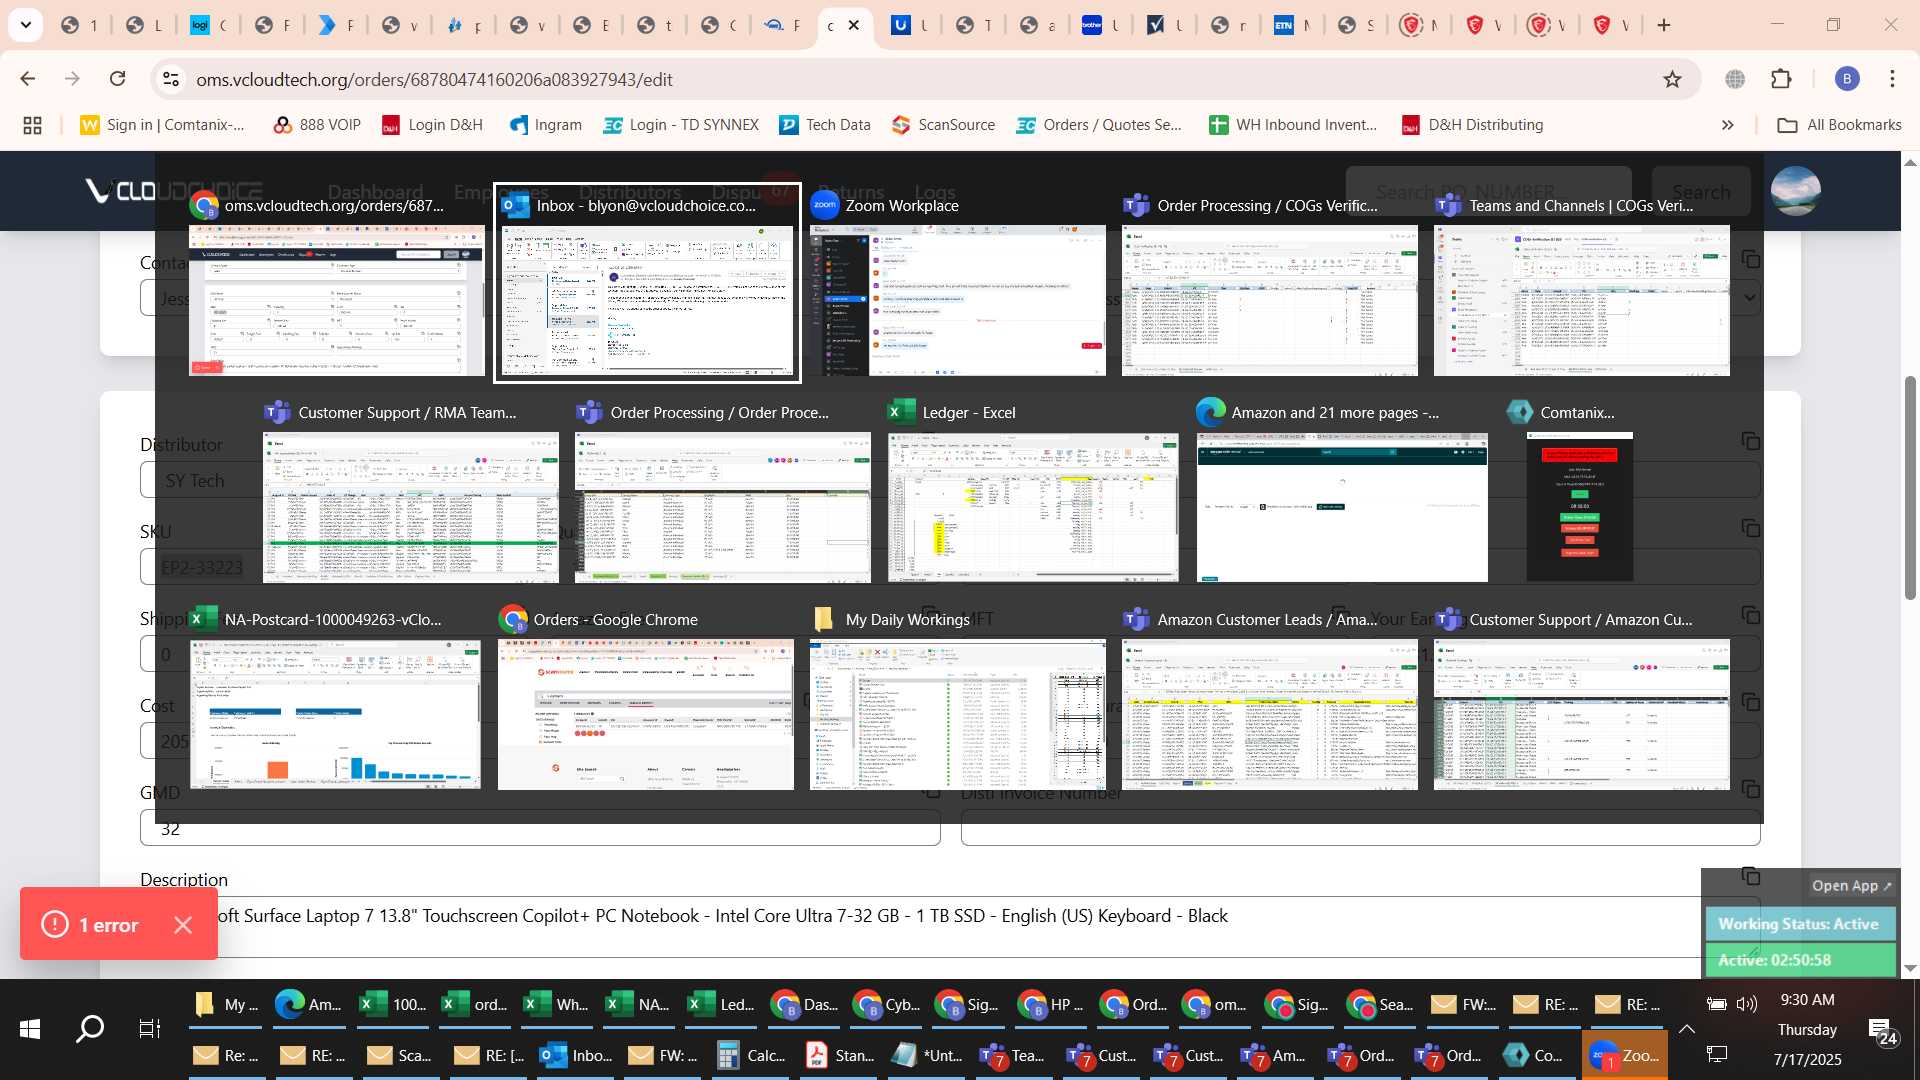Open Login D&H bookmark
The width and height of the screenshot is (1920, 1080).
[x=432, y=125]
